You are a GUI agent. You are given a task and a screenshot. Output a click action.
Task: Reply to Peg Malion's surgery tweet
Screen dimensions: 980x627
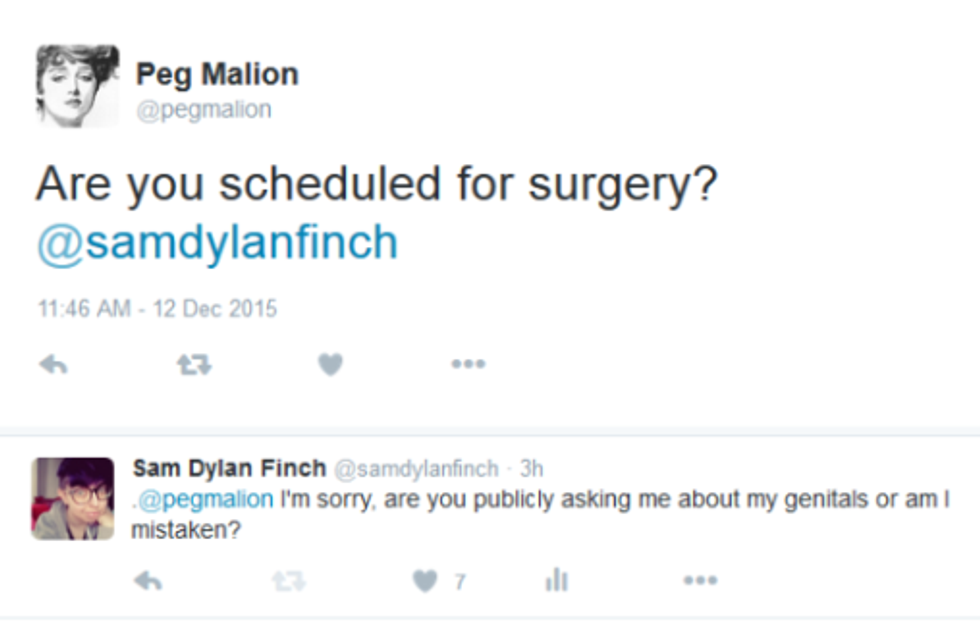[x=53, y=366]
